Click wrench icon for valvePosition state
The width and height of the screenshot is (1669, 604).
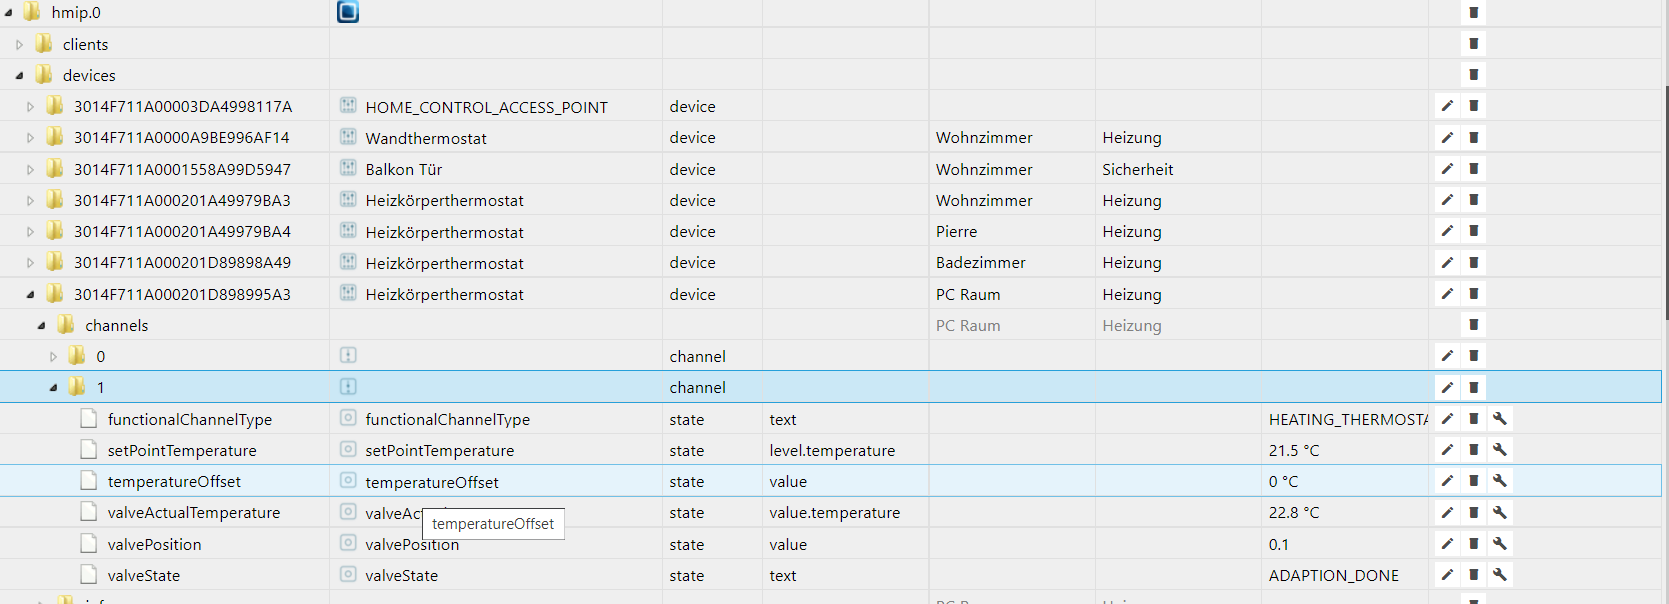[x=1500, y=544]
